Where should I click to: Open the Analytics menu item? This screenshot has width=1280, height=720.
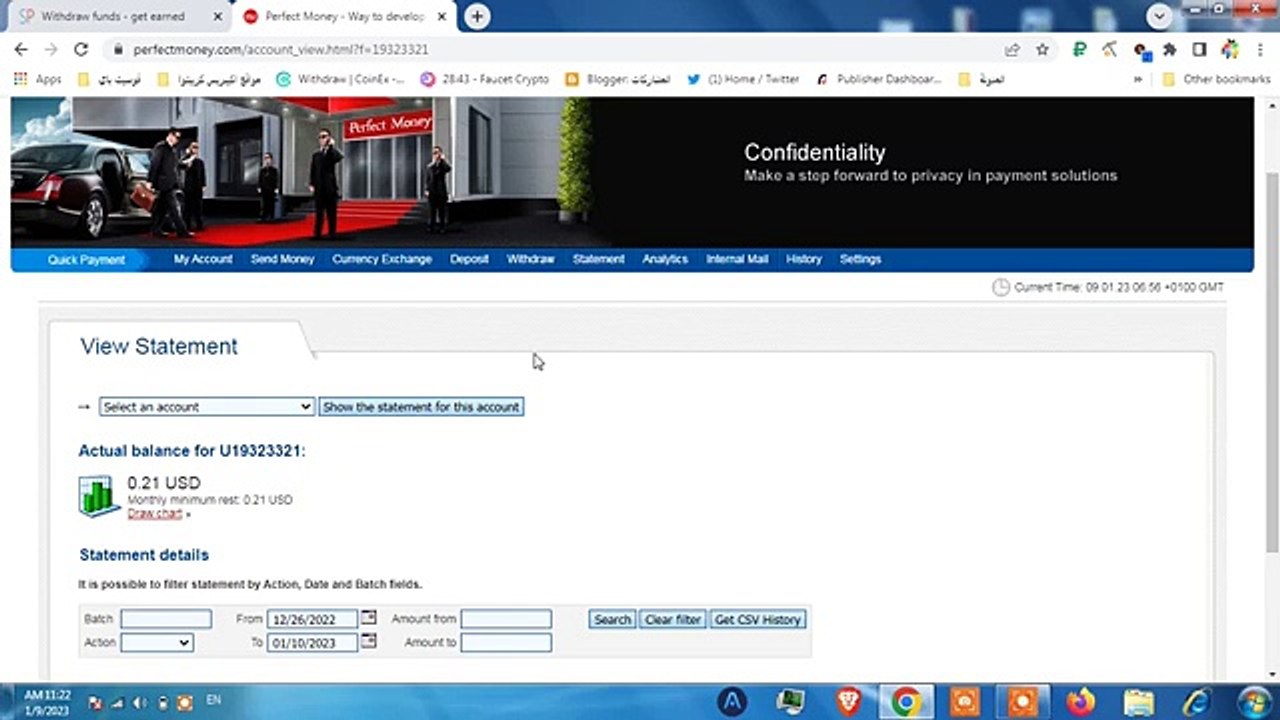[x=665, y=259]
